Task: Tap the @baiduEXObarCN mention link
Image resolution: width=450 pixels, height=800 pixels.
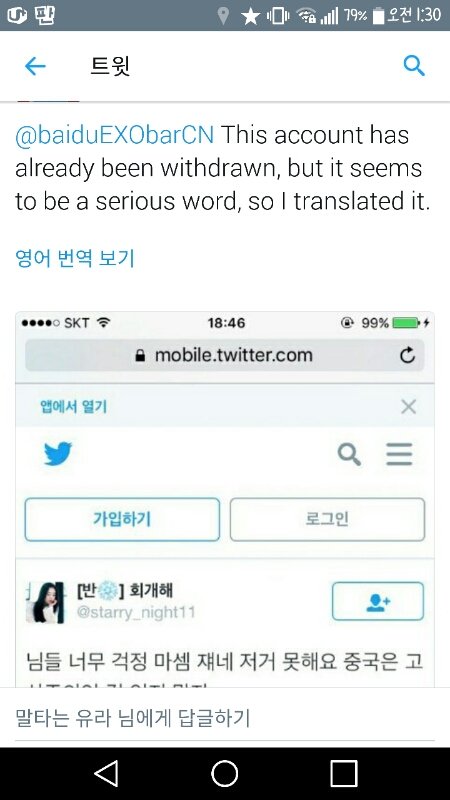Action: coord(114,135)
